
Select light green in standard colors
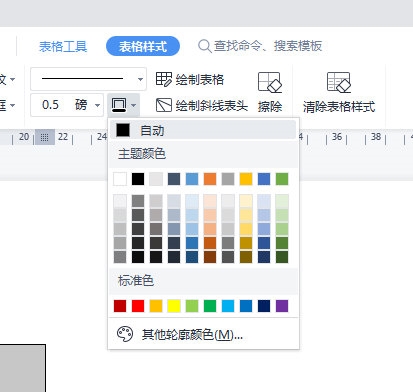click(x=192, y=306)
